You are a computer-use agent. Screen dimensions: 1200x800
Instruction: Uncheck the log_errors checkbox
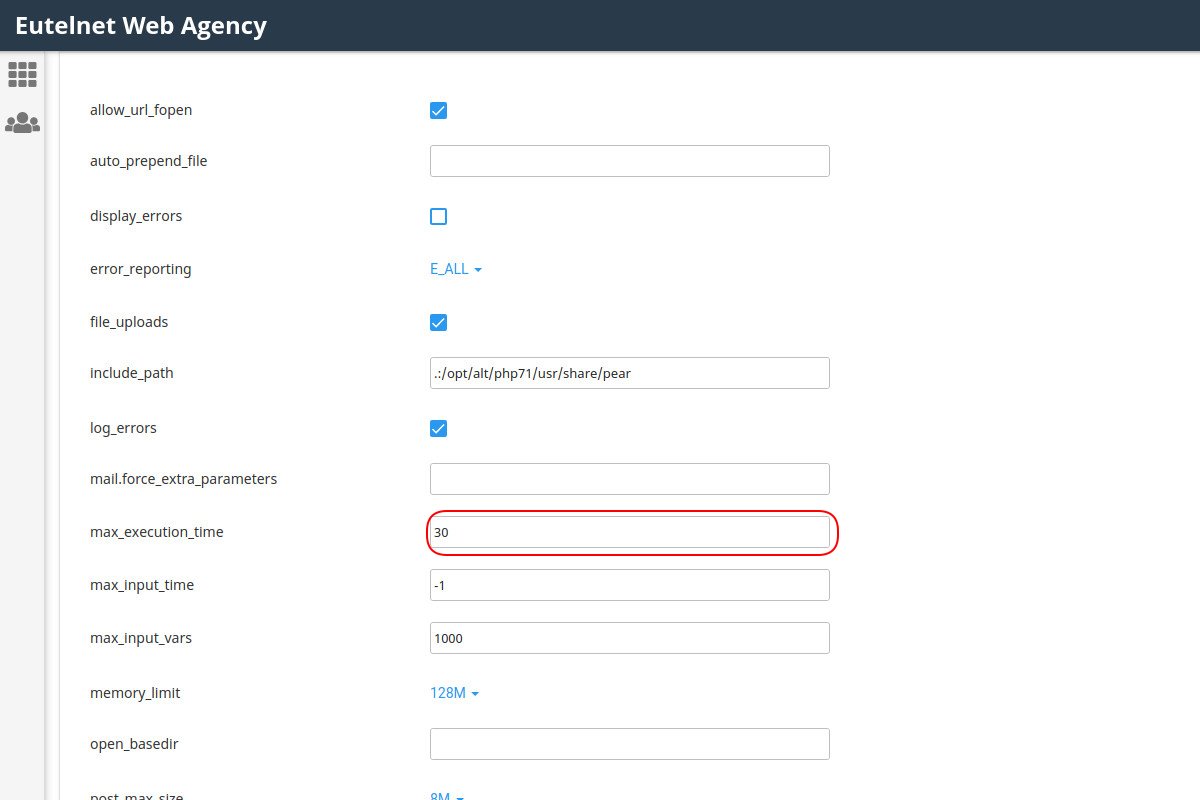coord(438,428)
